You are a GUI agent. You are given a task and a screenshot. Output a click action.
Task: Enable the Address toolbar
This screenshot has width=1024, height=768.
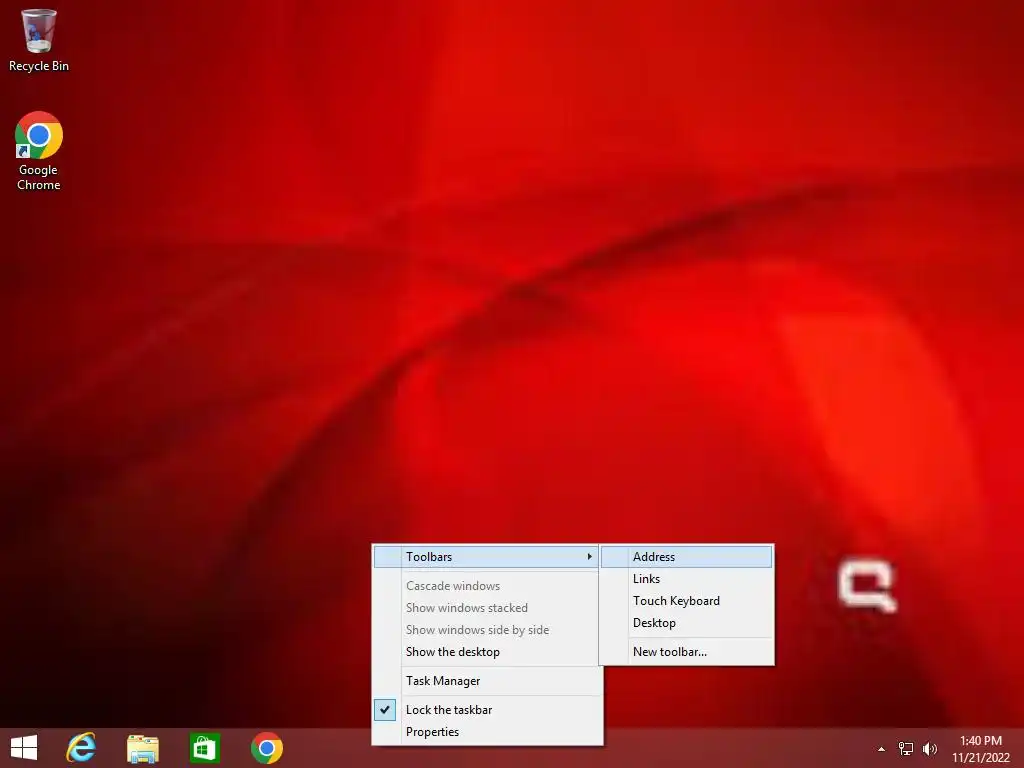point(686,556)
